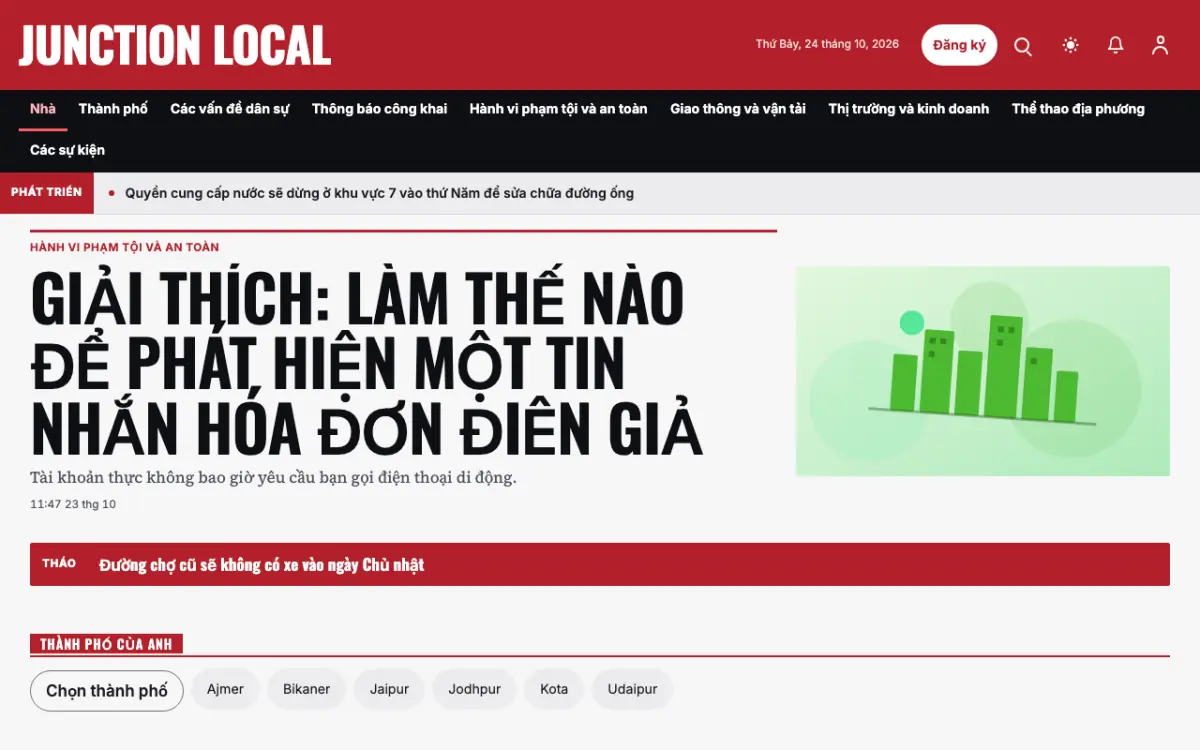
Task: Open Đường chợ cũ banner headline
Action: [262, 565]
